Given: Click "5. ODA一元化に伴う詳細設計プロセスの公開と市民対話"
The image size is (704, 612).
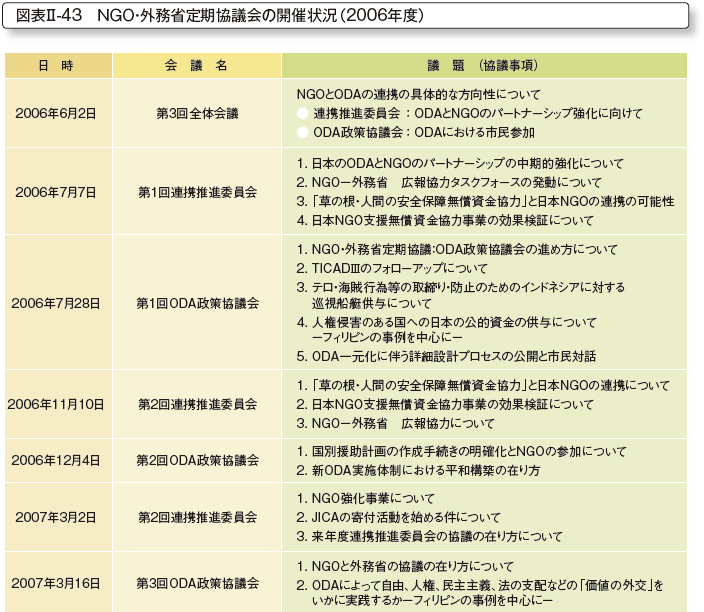Looking at the screenshot, I should coord(446,357).
